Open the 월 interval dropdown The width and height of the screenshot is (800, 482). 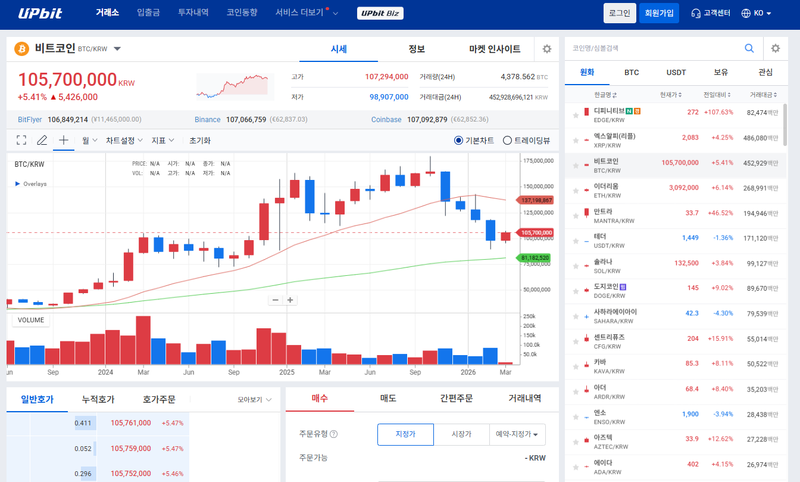(87, 141)
